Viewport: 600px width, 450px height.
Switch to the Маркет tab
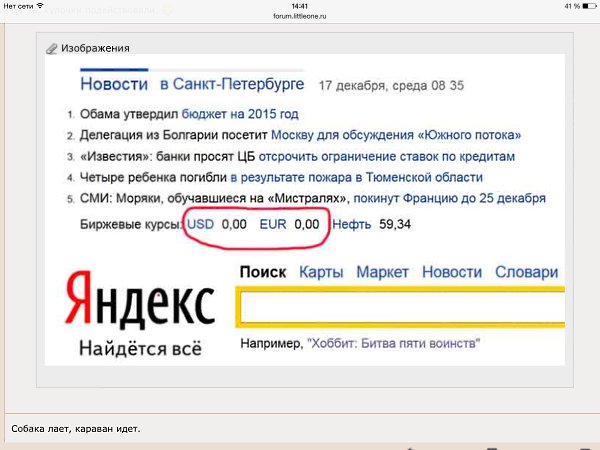(x=382, y=272)
